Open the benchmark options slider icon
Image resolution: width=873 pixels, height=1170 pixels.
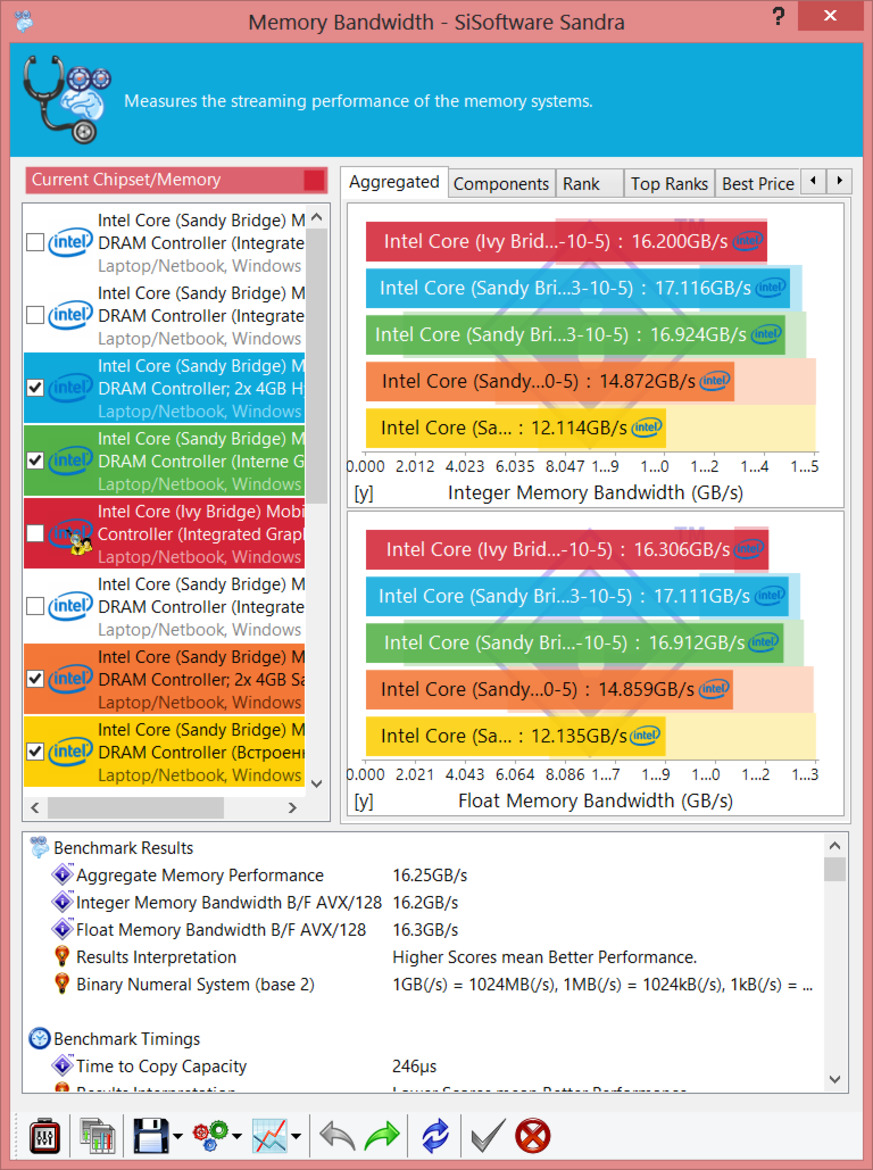[x=44, y=1136]
